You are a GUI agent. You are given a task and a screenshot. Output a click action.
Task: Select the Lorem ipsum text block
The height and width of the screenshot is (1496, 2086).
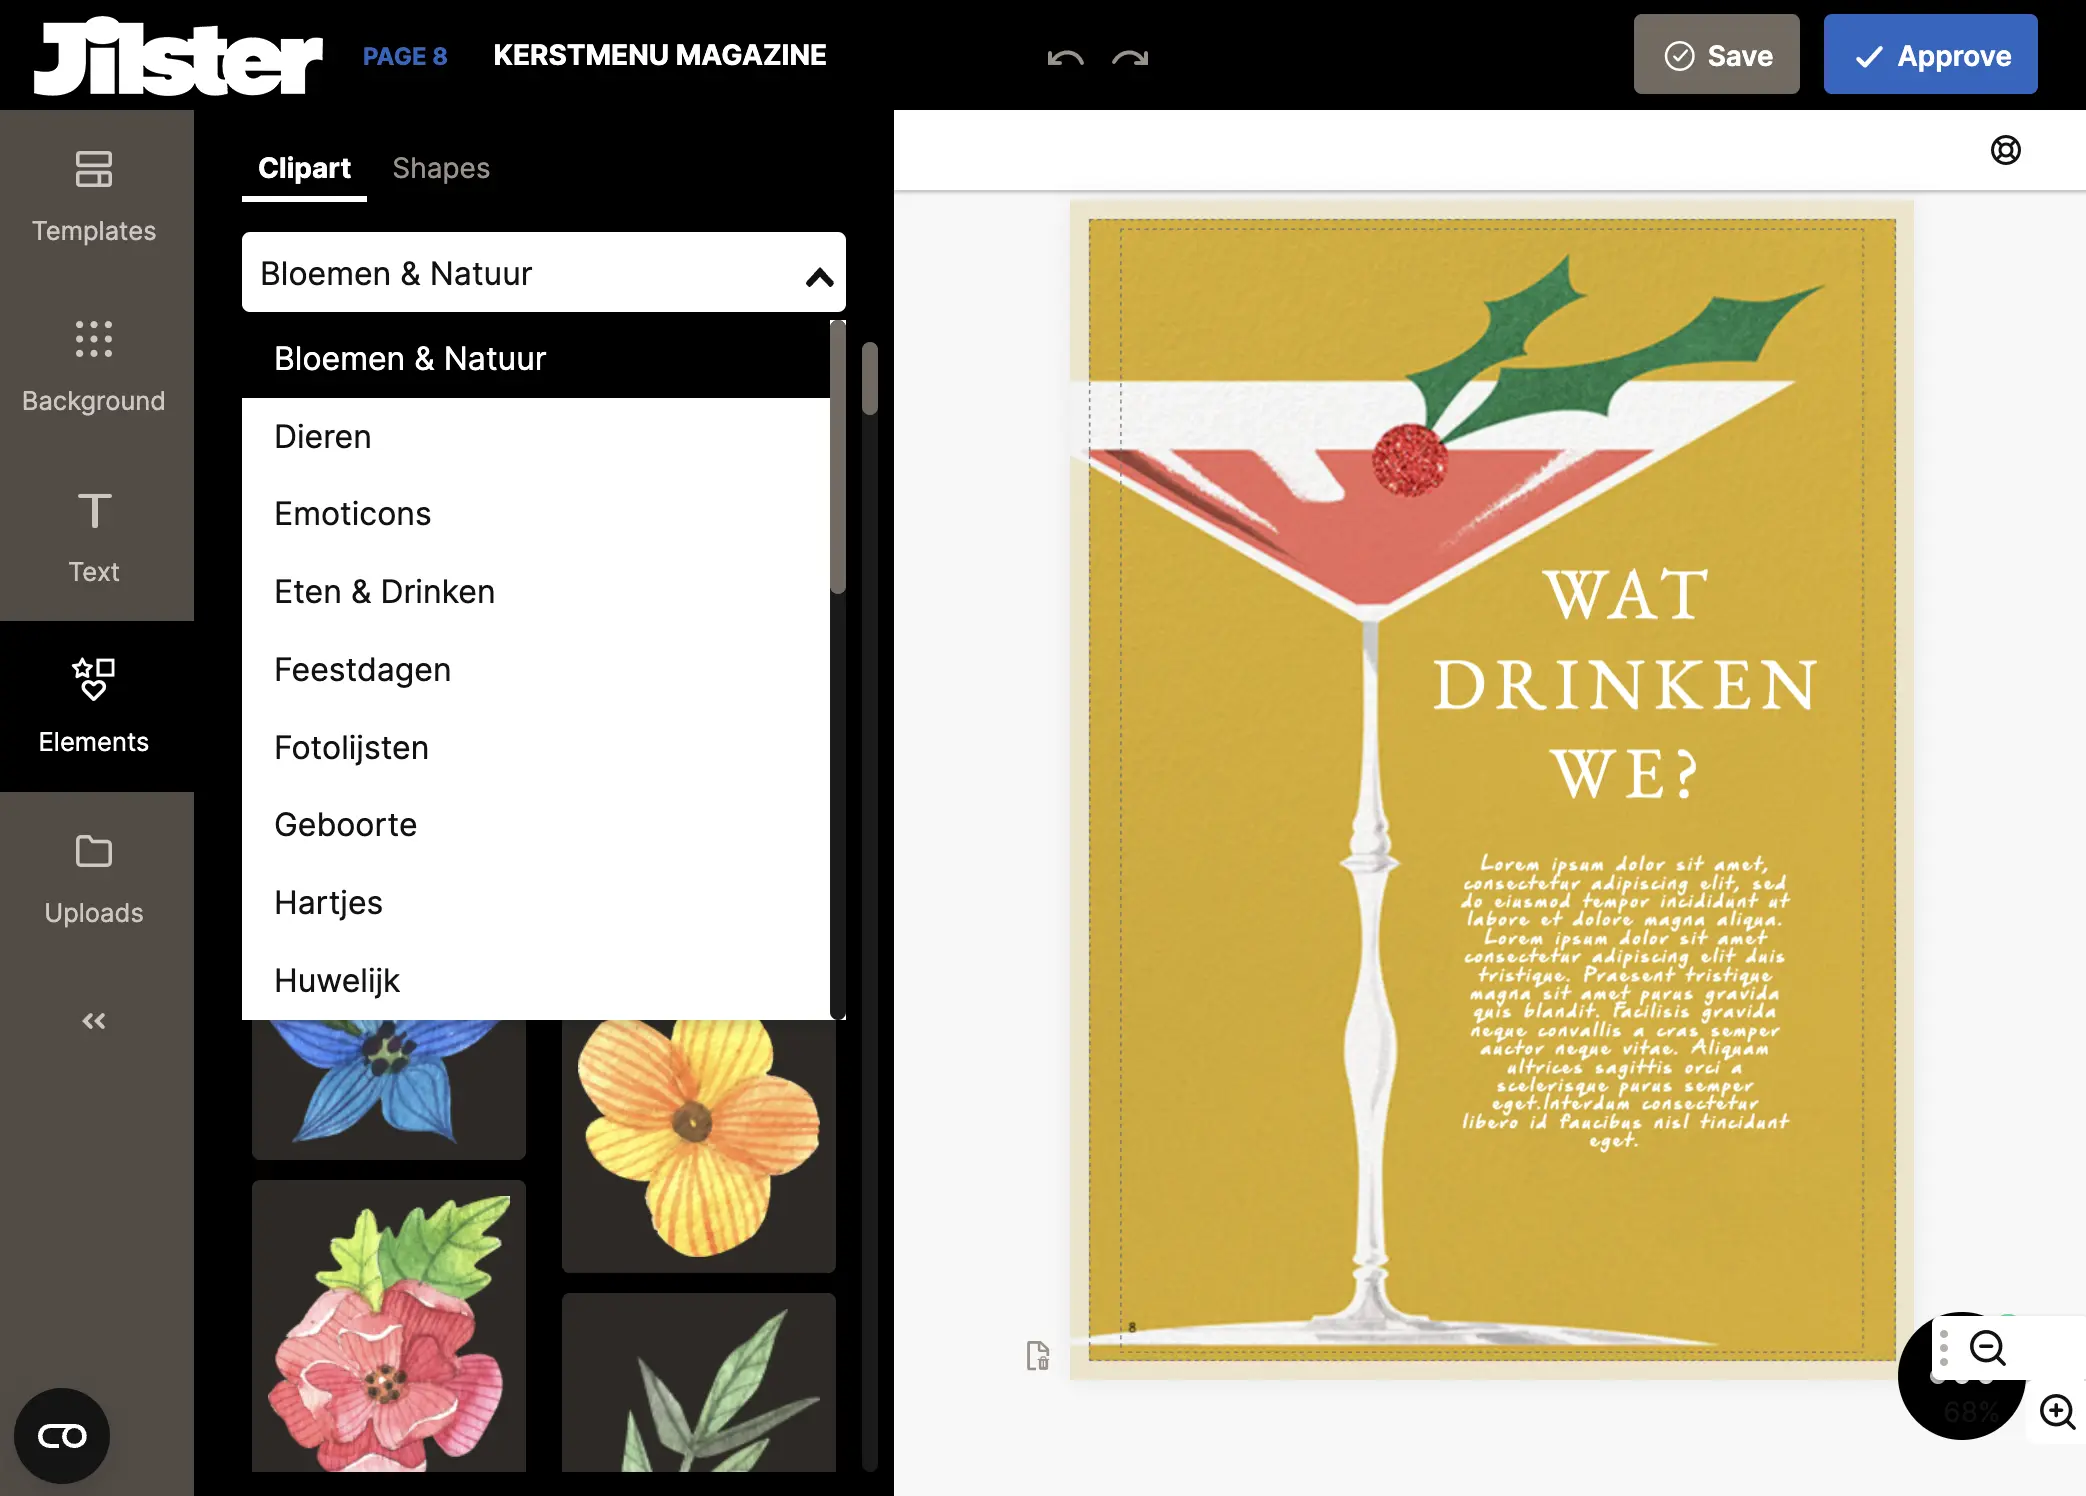[x=1625, y=1002]
